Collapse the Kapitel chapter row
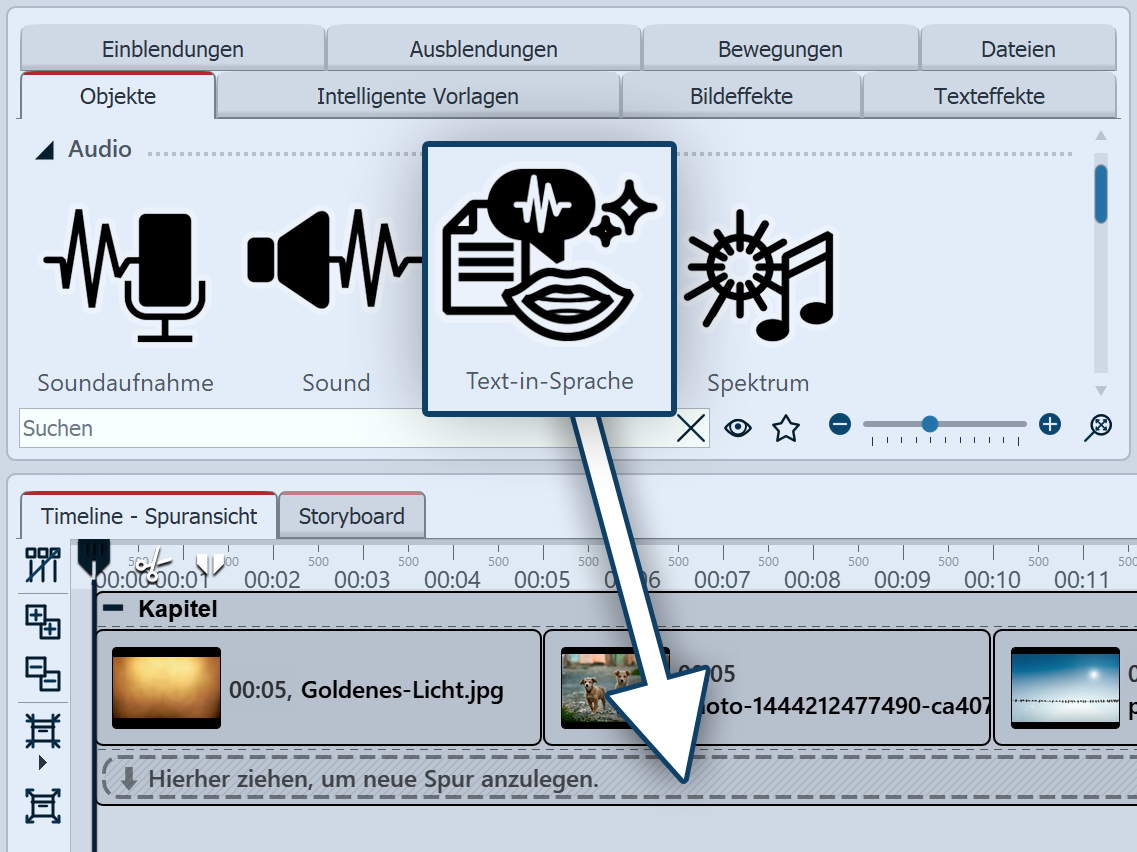 (113, 608)
